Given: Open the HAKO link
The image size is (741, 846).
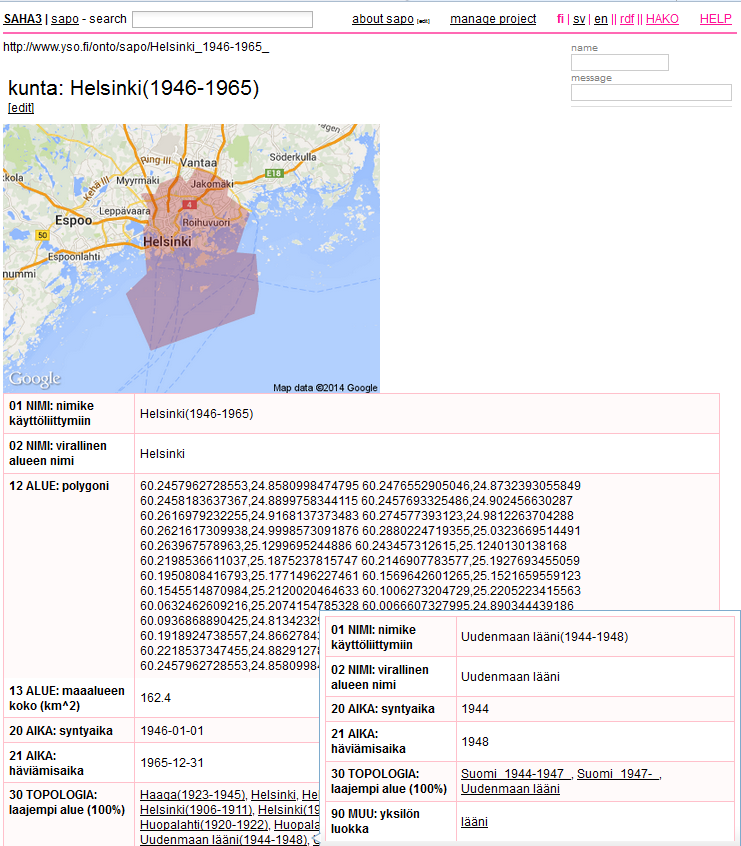Looking at the screenshot, I should click(662, 19).
